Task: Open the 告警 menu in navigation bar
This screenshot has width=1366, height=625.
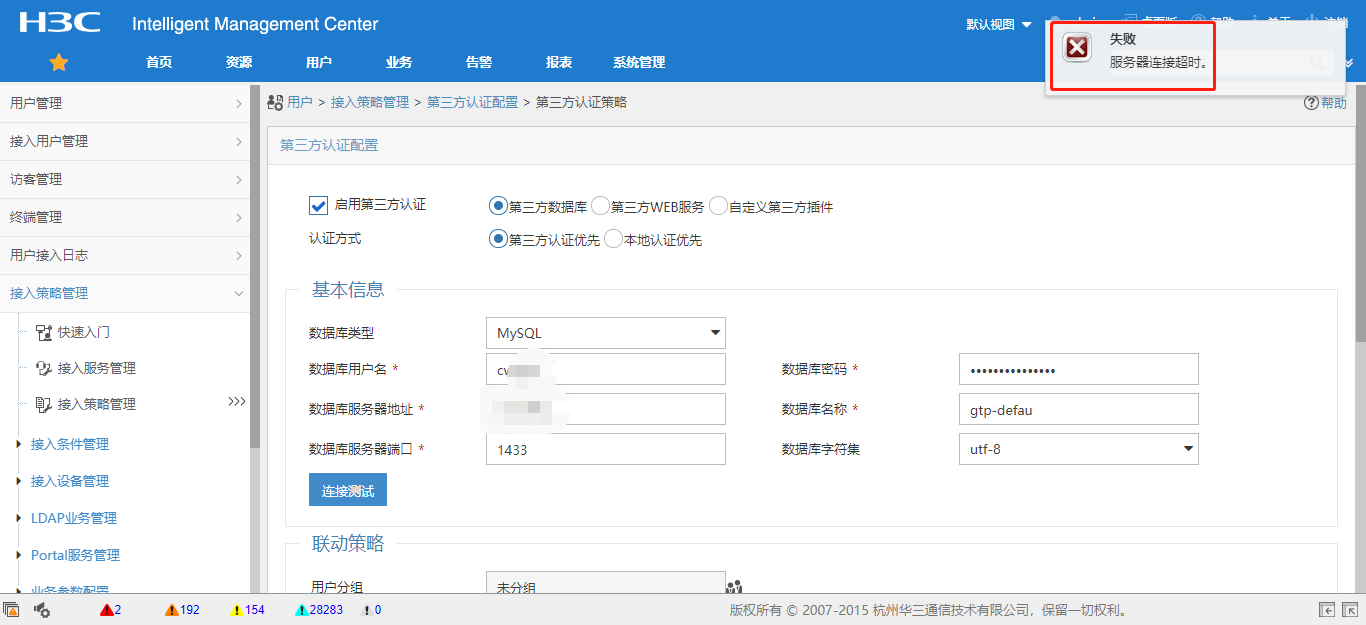Action: point(479,62)
